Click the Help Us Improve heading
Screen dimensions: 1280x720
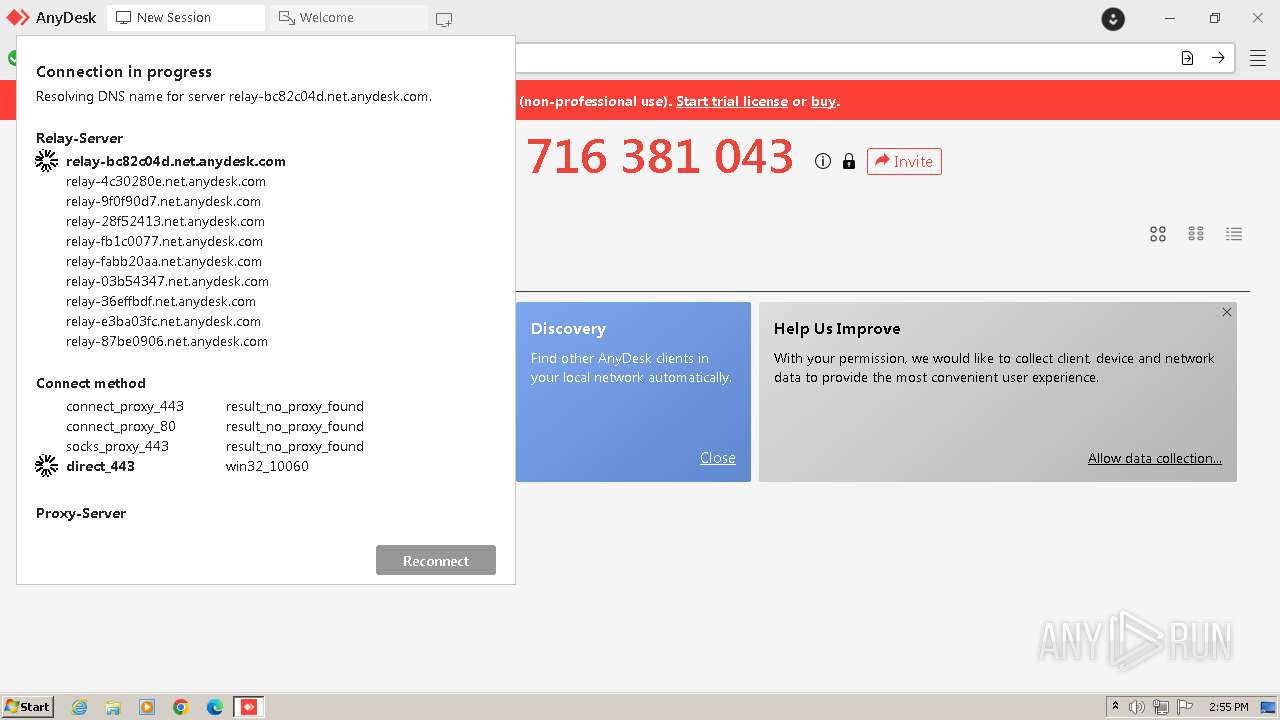pyautogui.click(x=837, y=329)
